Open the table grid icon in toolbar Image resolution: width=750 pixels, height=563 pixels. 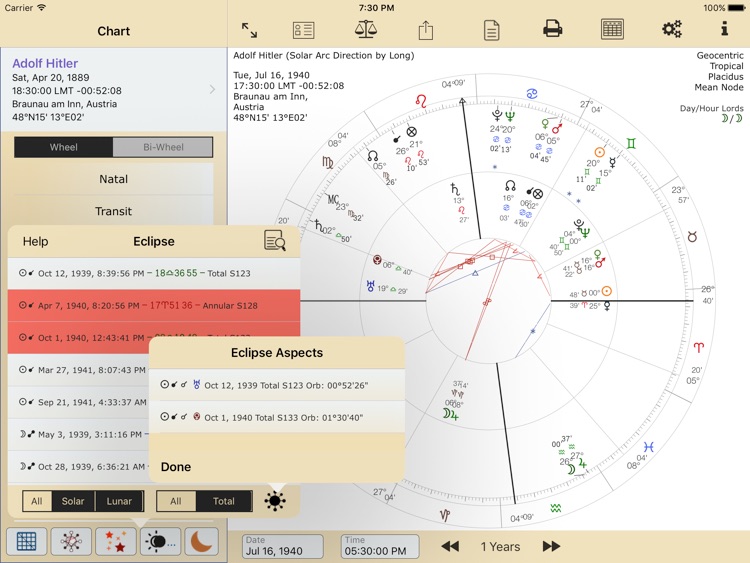[612, 29]
